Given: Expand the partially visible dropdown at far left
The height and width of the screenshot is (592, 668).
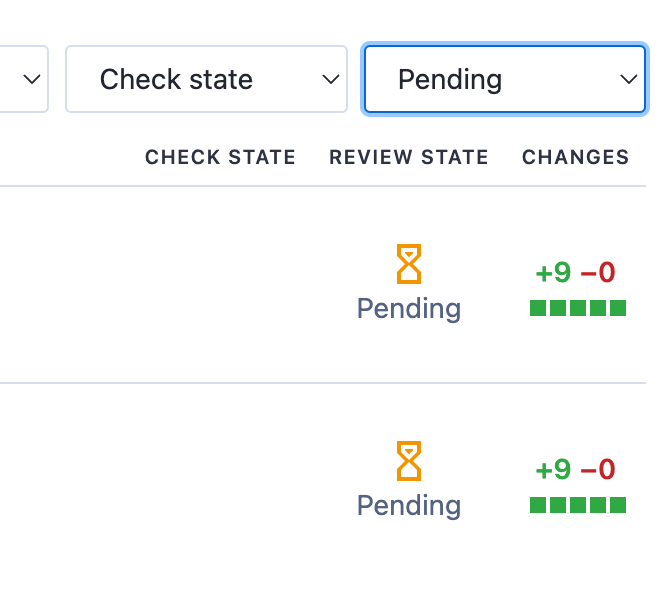Looking at the screenshot, I should pyautogui.click(x=23, y=79).
